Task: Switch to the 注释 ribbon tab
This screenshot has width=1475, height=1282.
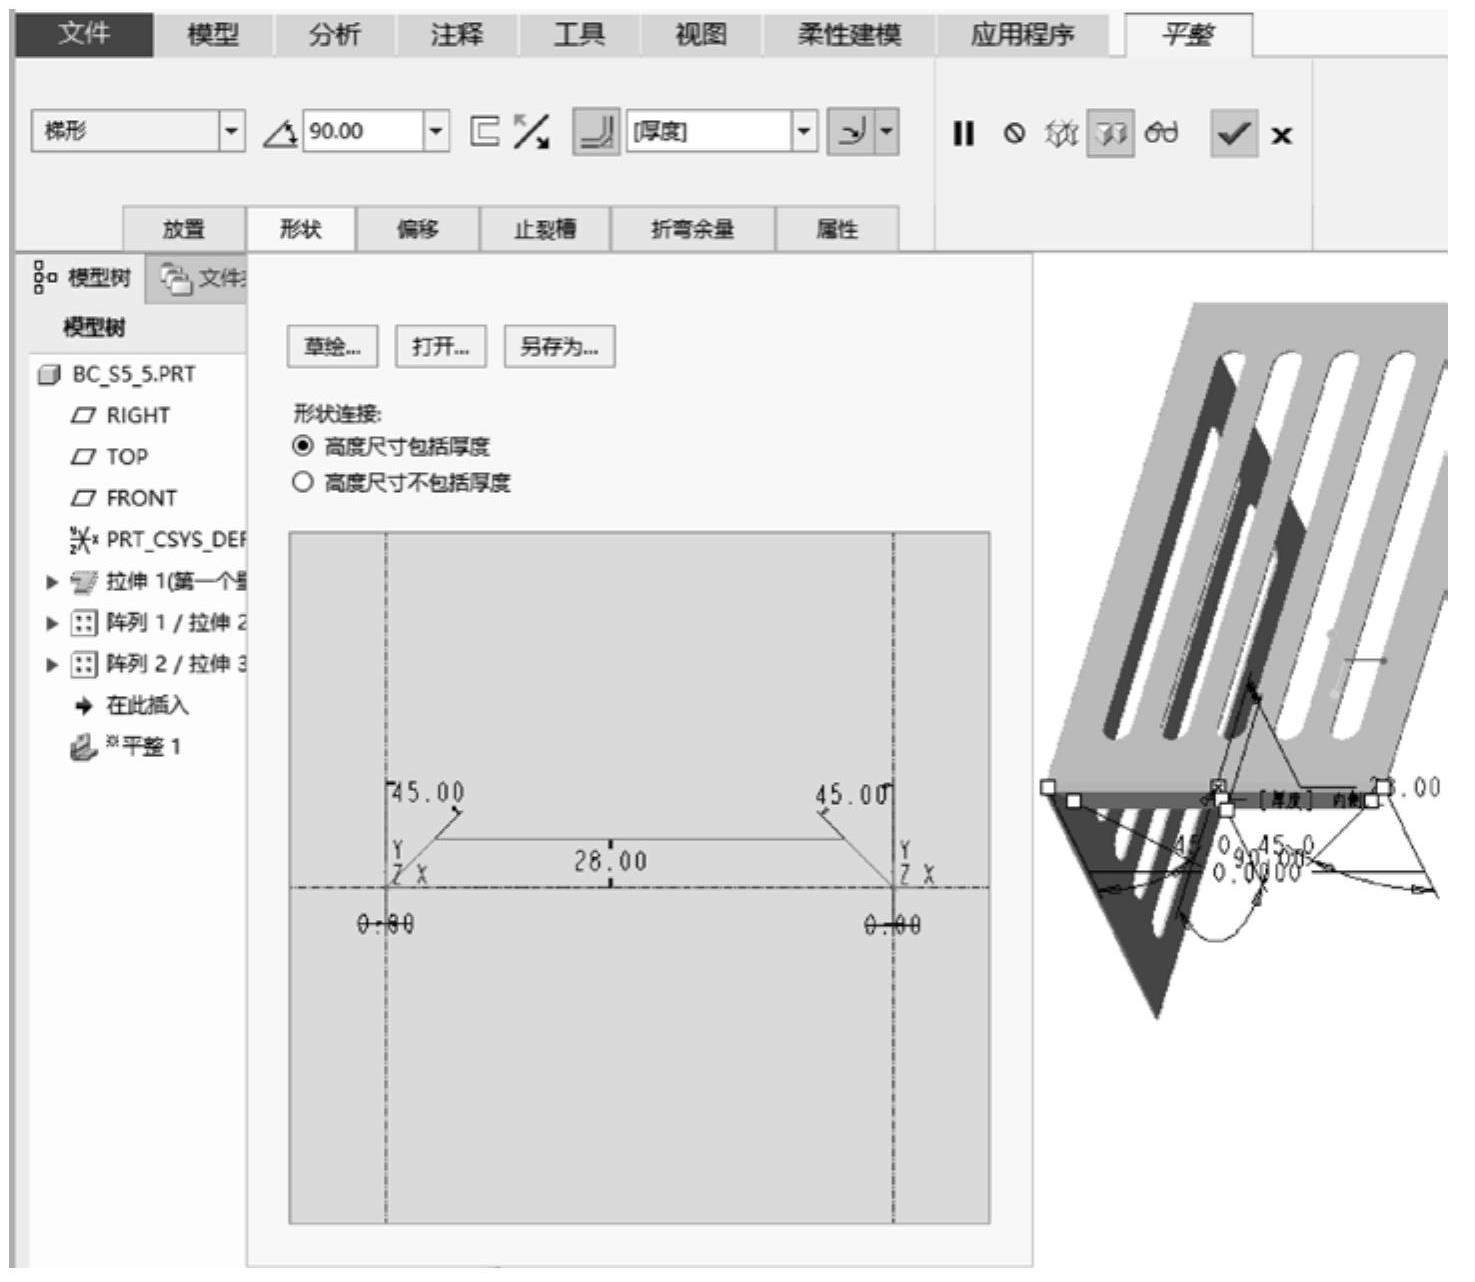Action: coord(456,35)
